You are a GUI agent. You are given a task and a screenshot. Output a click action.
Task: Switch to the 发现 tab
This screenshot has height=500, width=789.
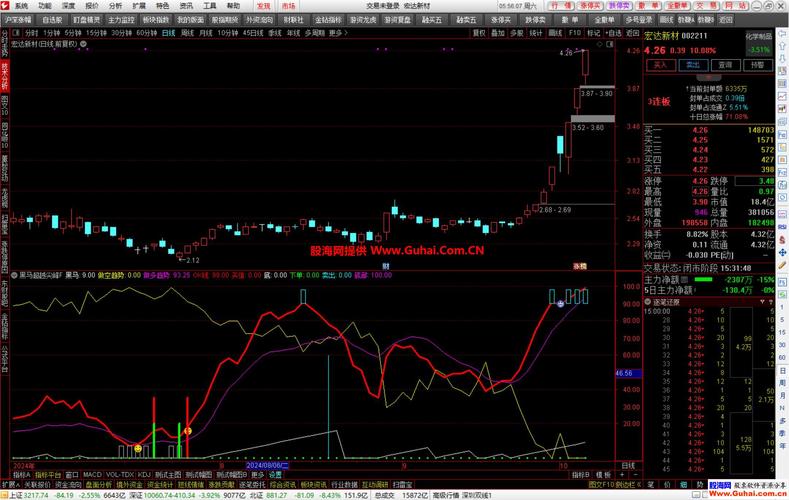[264, 6]
